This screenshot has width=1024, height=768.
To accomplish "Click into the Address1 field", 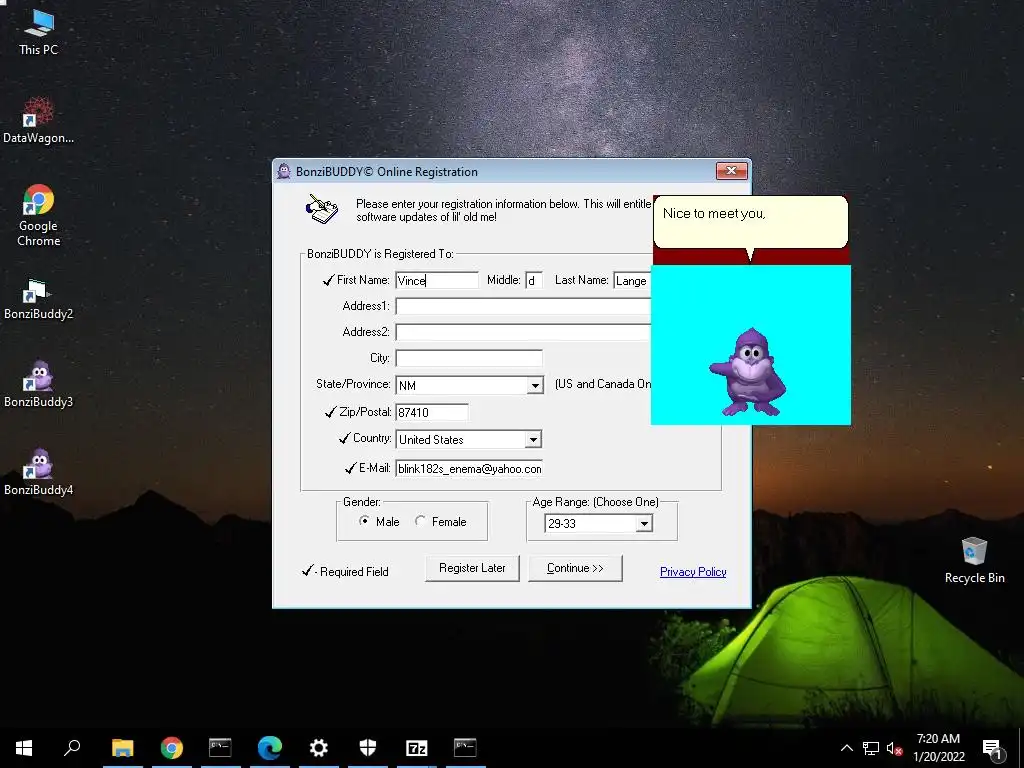I will [523, 306].
